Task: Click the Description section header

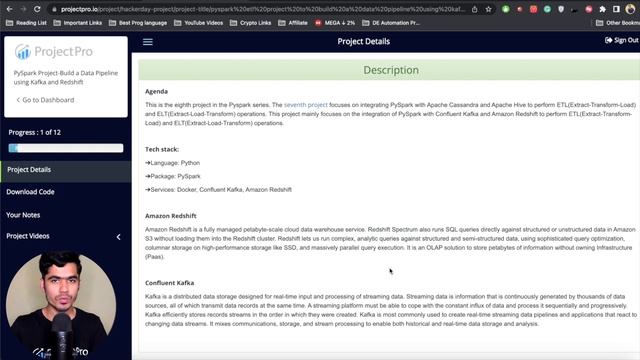Action: pos(391,70)
